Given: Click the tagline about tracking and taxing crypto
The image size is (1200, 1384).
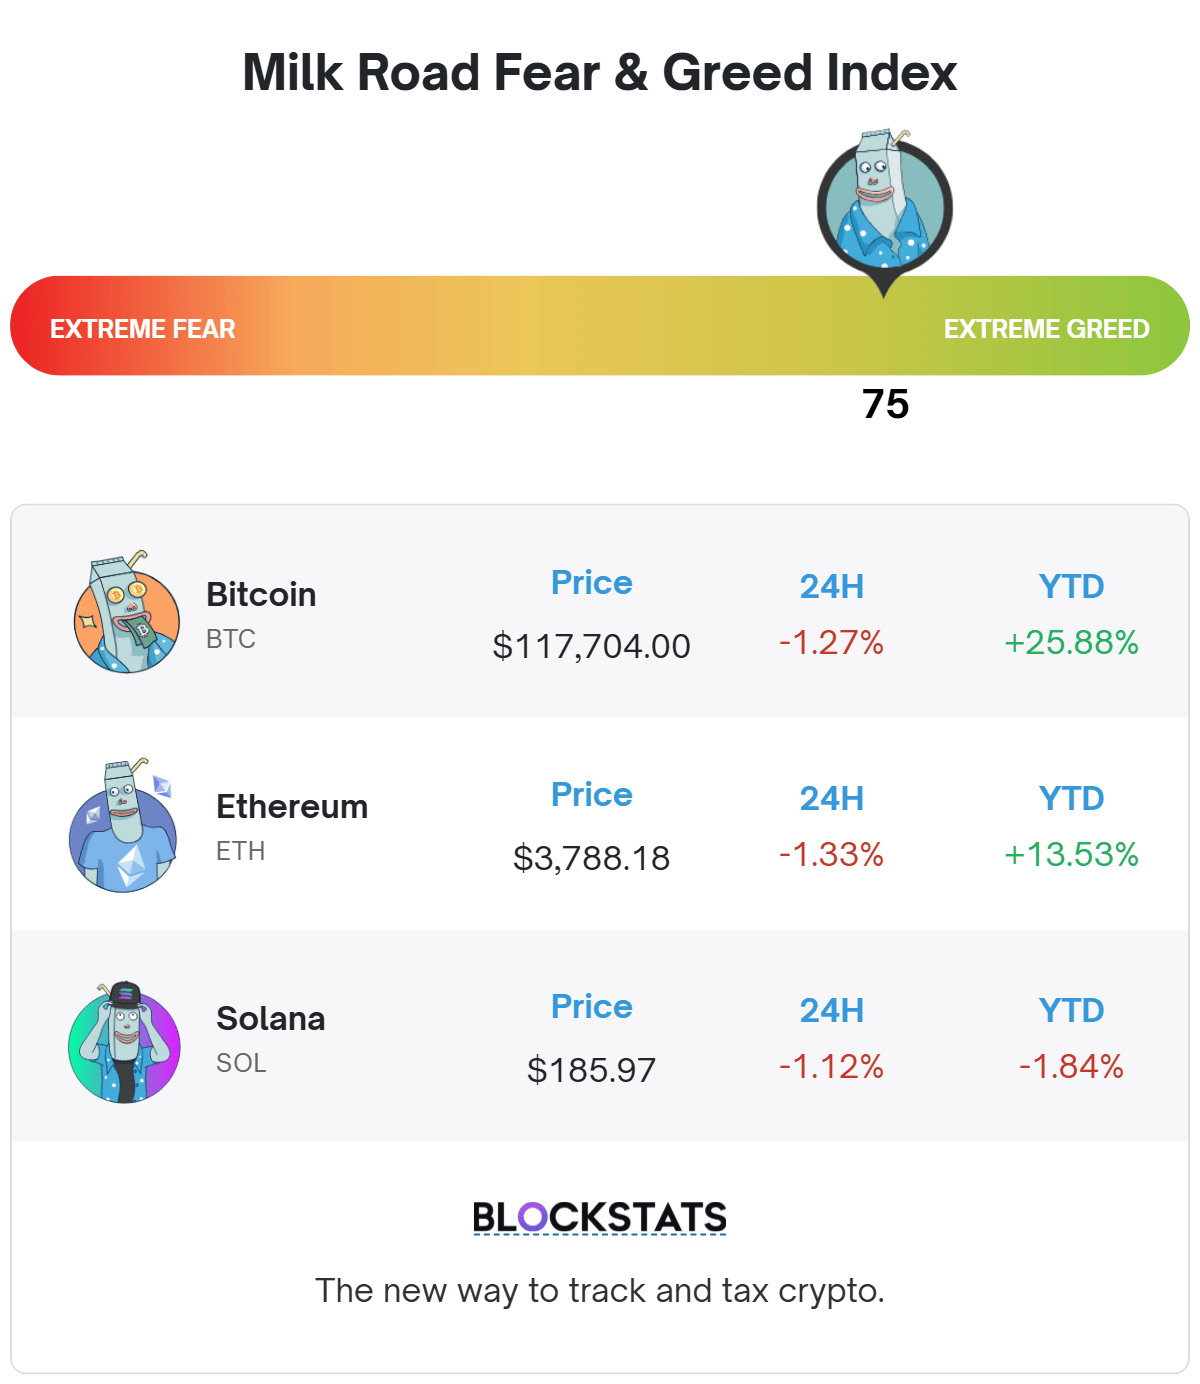Looking at the screenshot, I should [x=600, y=1291].
